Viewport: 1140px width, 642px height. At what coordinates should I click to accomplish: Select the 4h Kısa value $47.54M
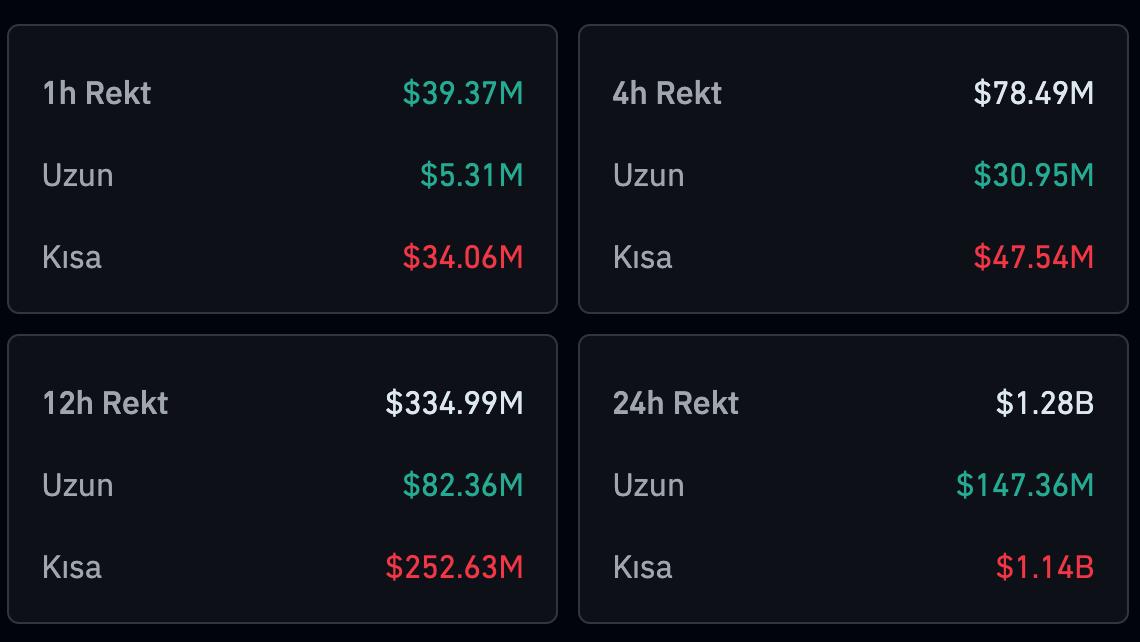click(1034, 257)
